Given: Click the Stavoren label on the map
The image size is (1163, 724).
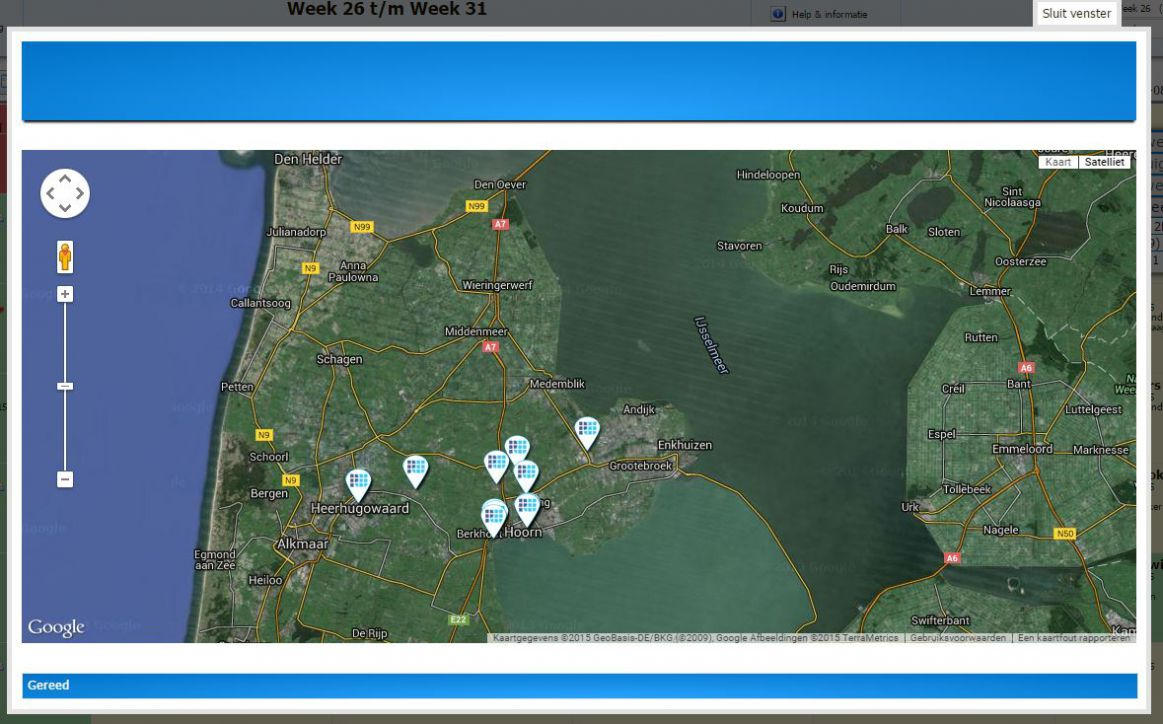Looking at the screenshot, I should [739, 246].
